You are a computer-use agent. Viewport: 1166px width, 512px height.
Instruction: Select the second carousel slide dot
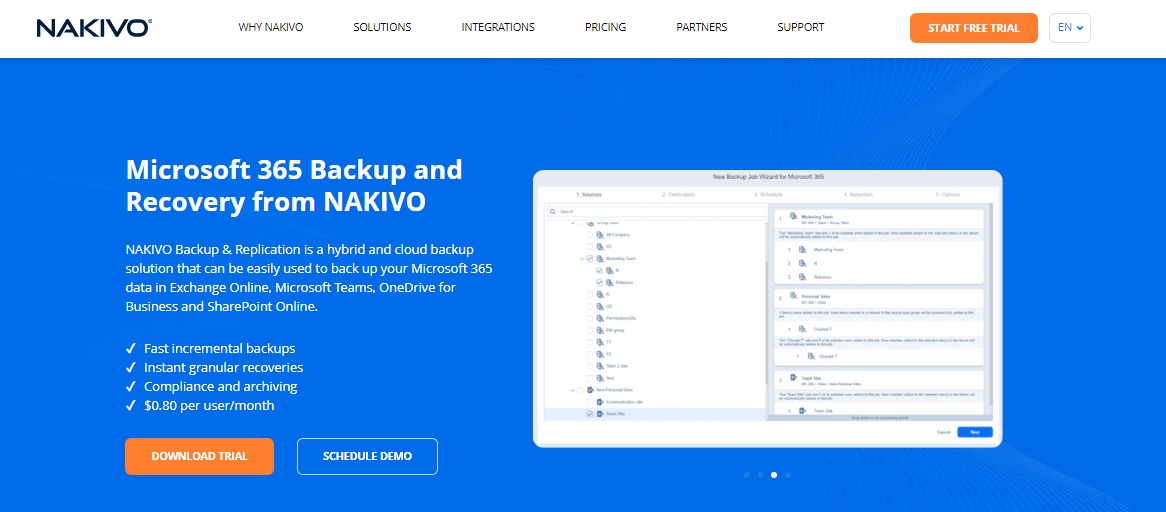coord(760,474)
